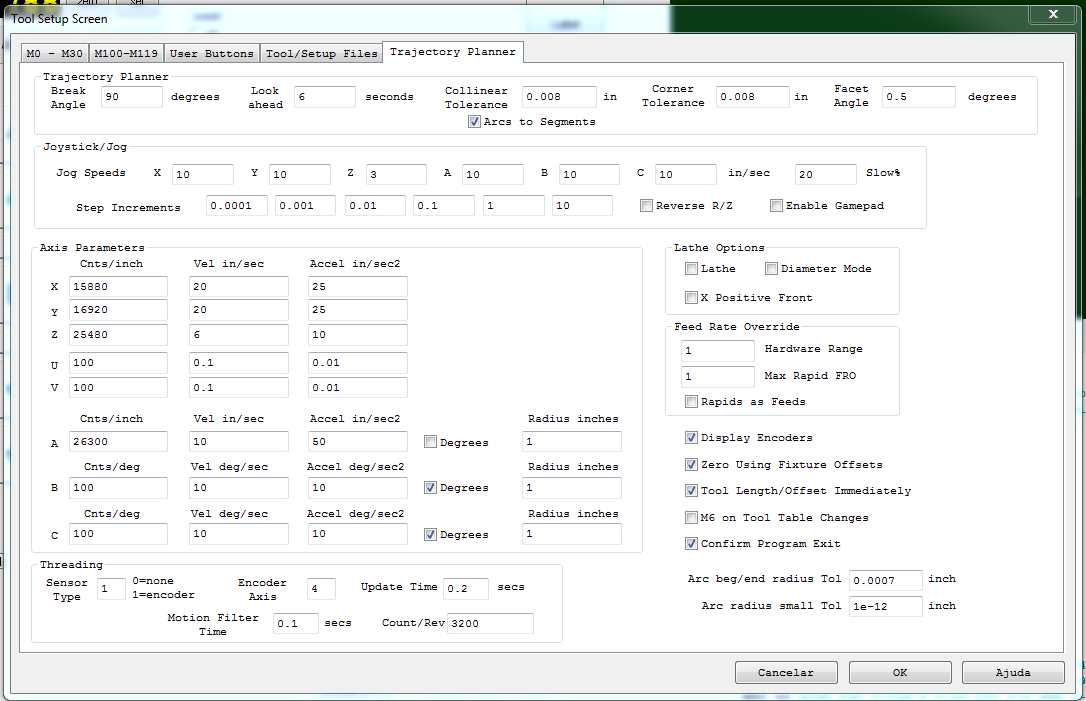Open the Tool/Setup Files tab
This screenshot has height=701, width=1086.
click(x=321, y=53)
